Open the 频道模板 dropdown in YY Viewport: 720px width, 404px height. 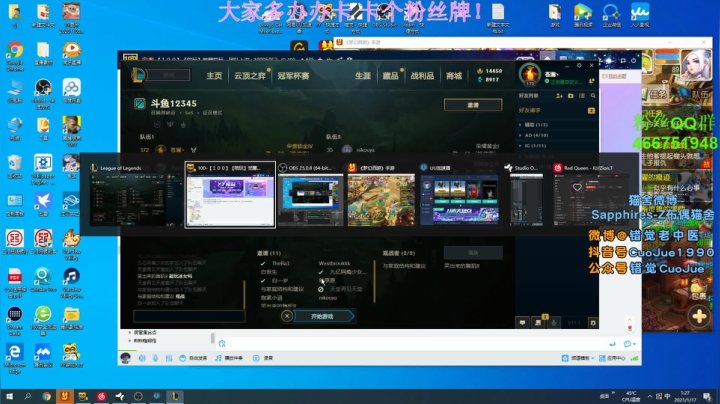578,358
